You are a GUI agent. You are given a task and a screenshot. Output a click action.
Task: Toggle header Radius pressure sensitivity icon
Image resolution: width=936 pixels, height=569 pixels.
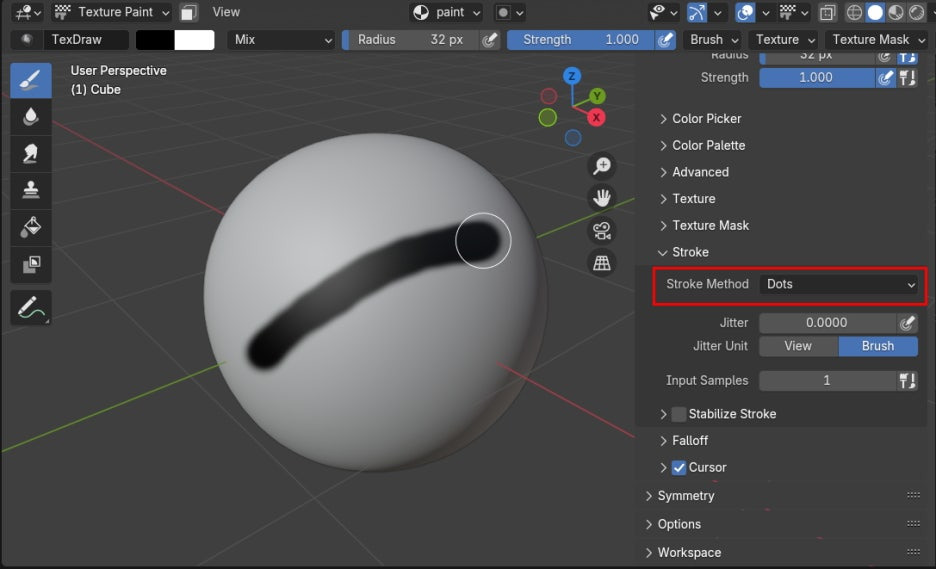click(490, 39)
